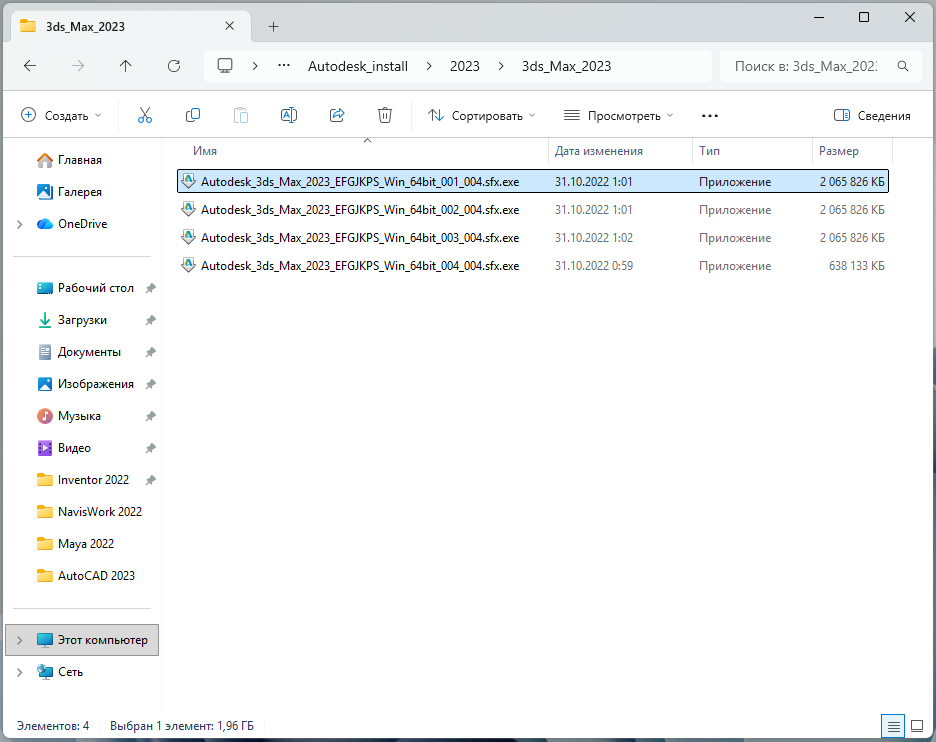Click the 2023 breadcrumb segment
936x742 pixels.
464,66
